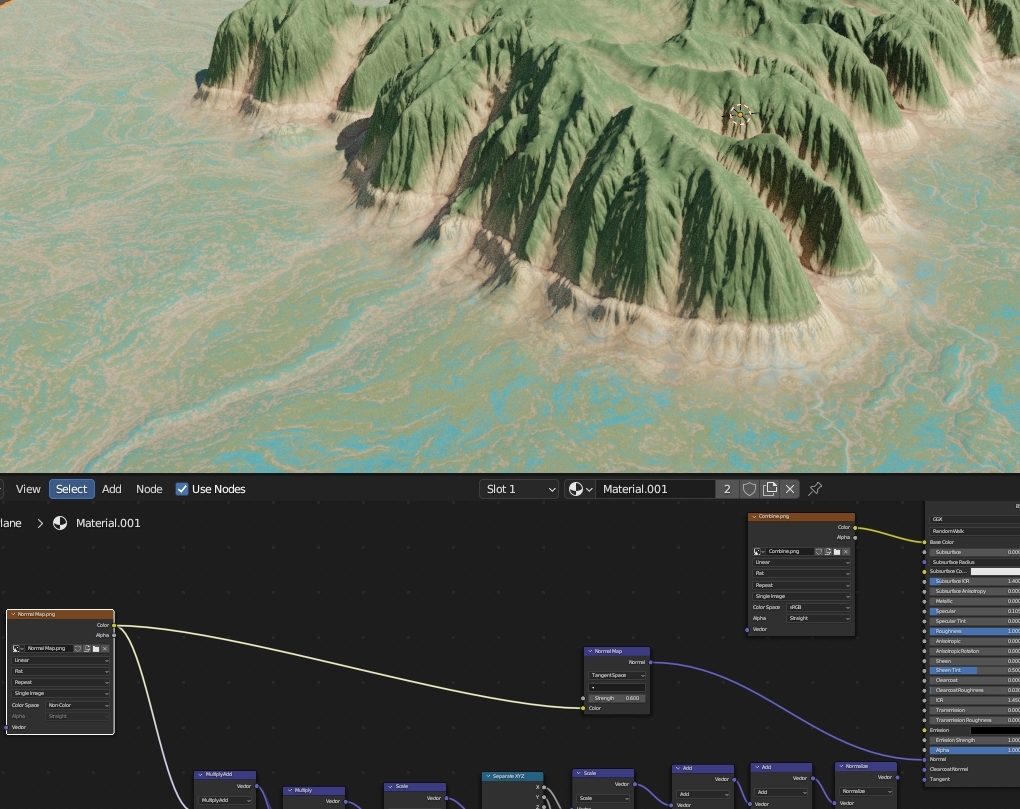Collapse the Separate XYZ node

(x=488, y=776)
